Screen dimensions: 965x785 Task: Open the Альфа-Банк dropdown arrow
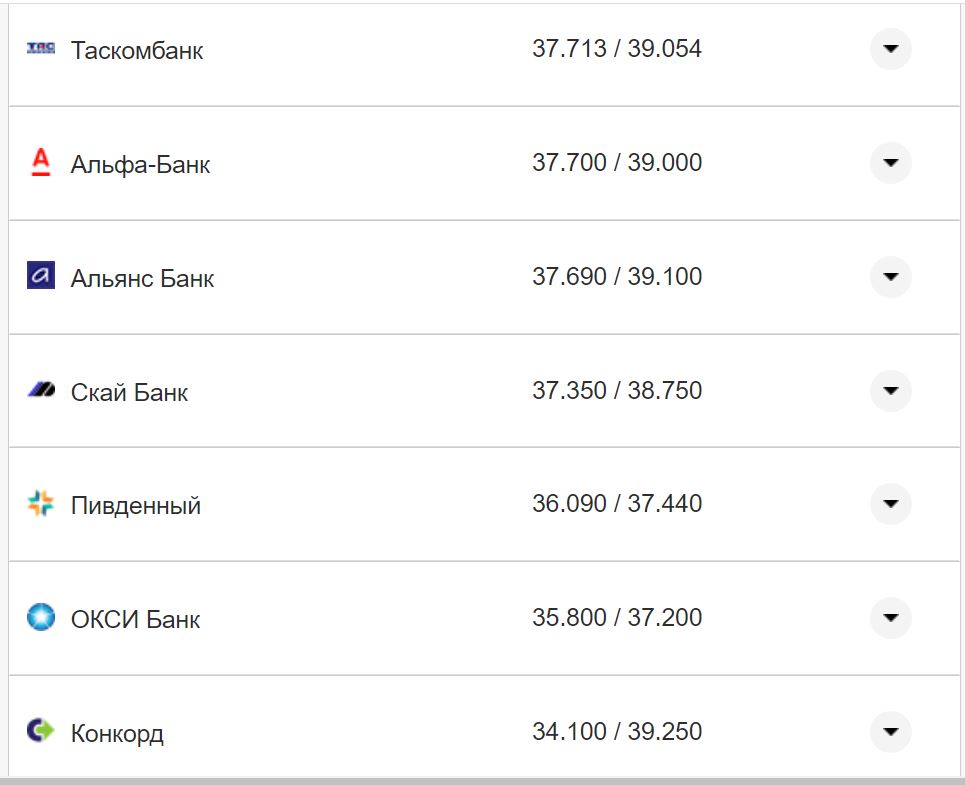coord(890,163)
